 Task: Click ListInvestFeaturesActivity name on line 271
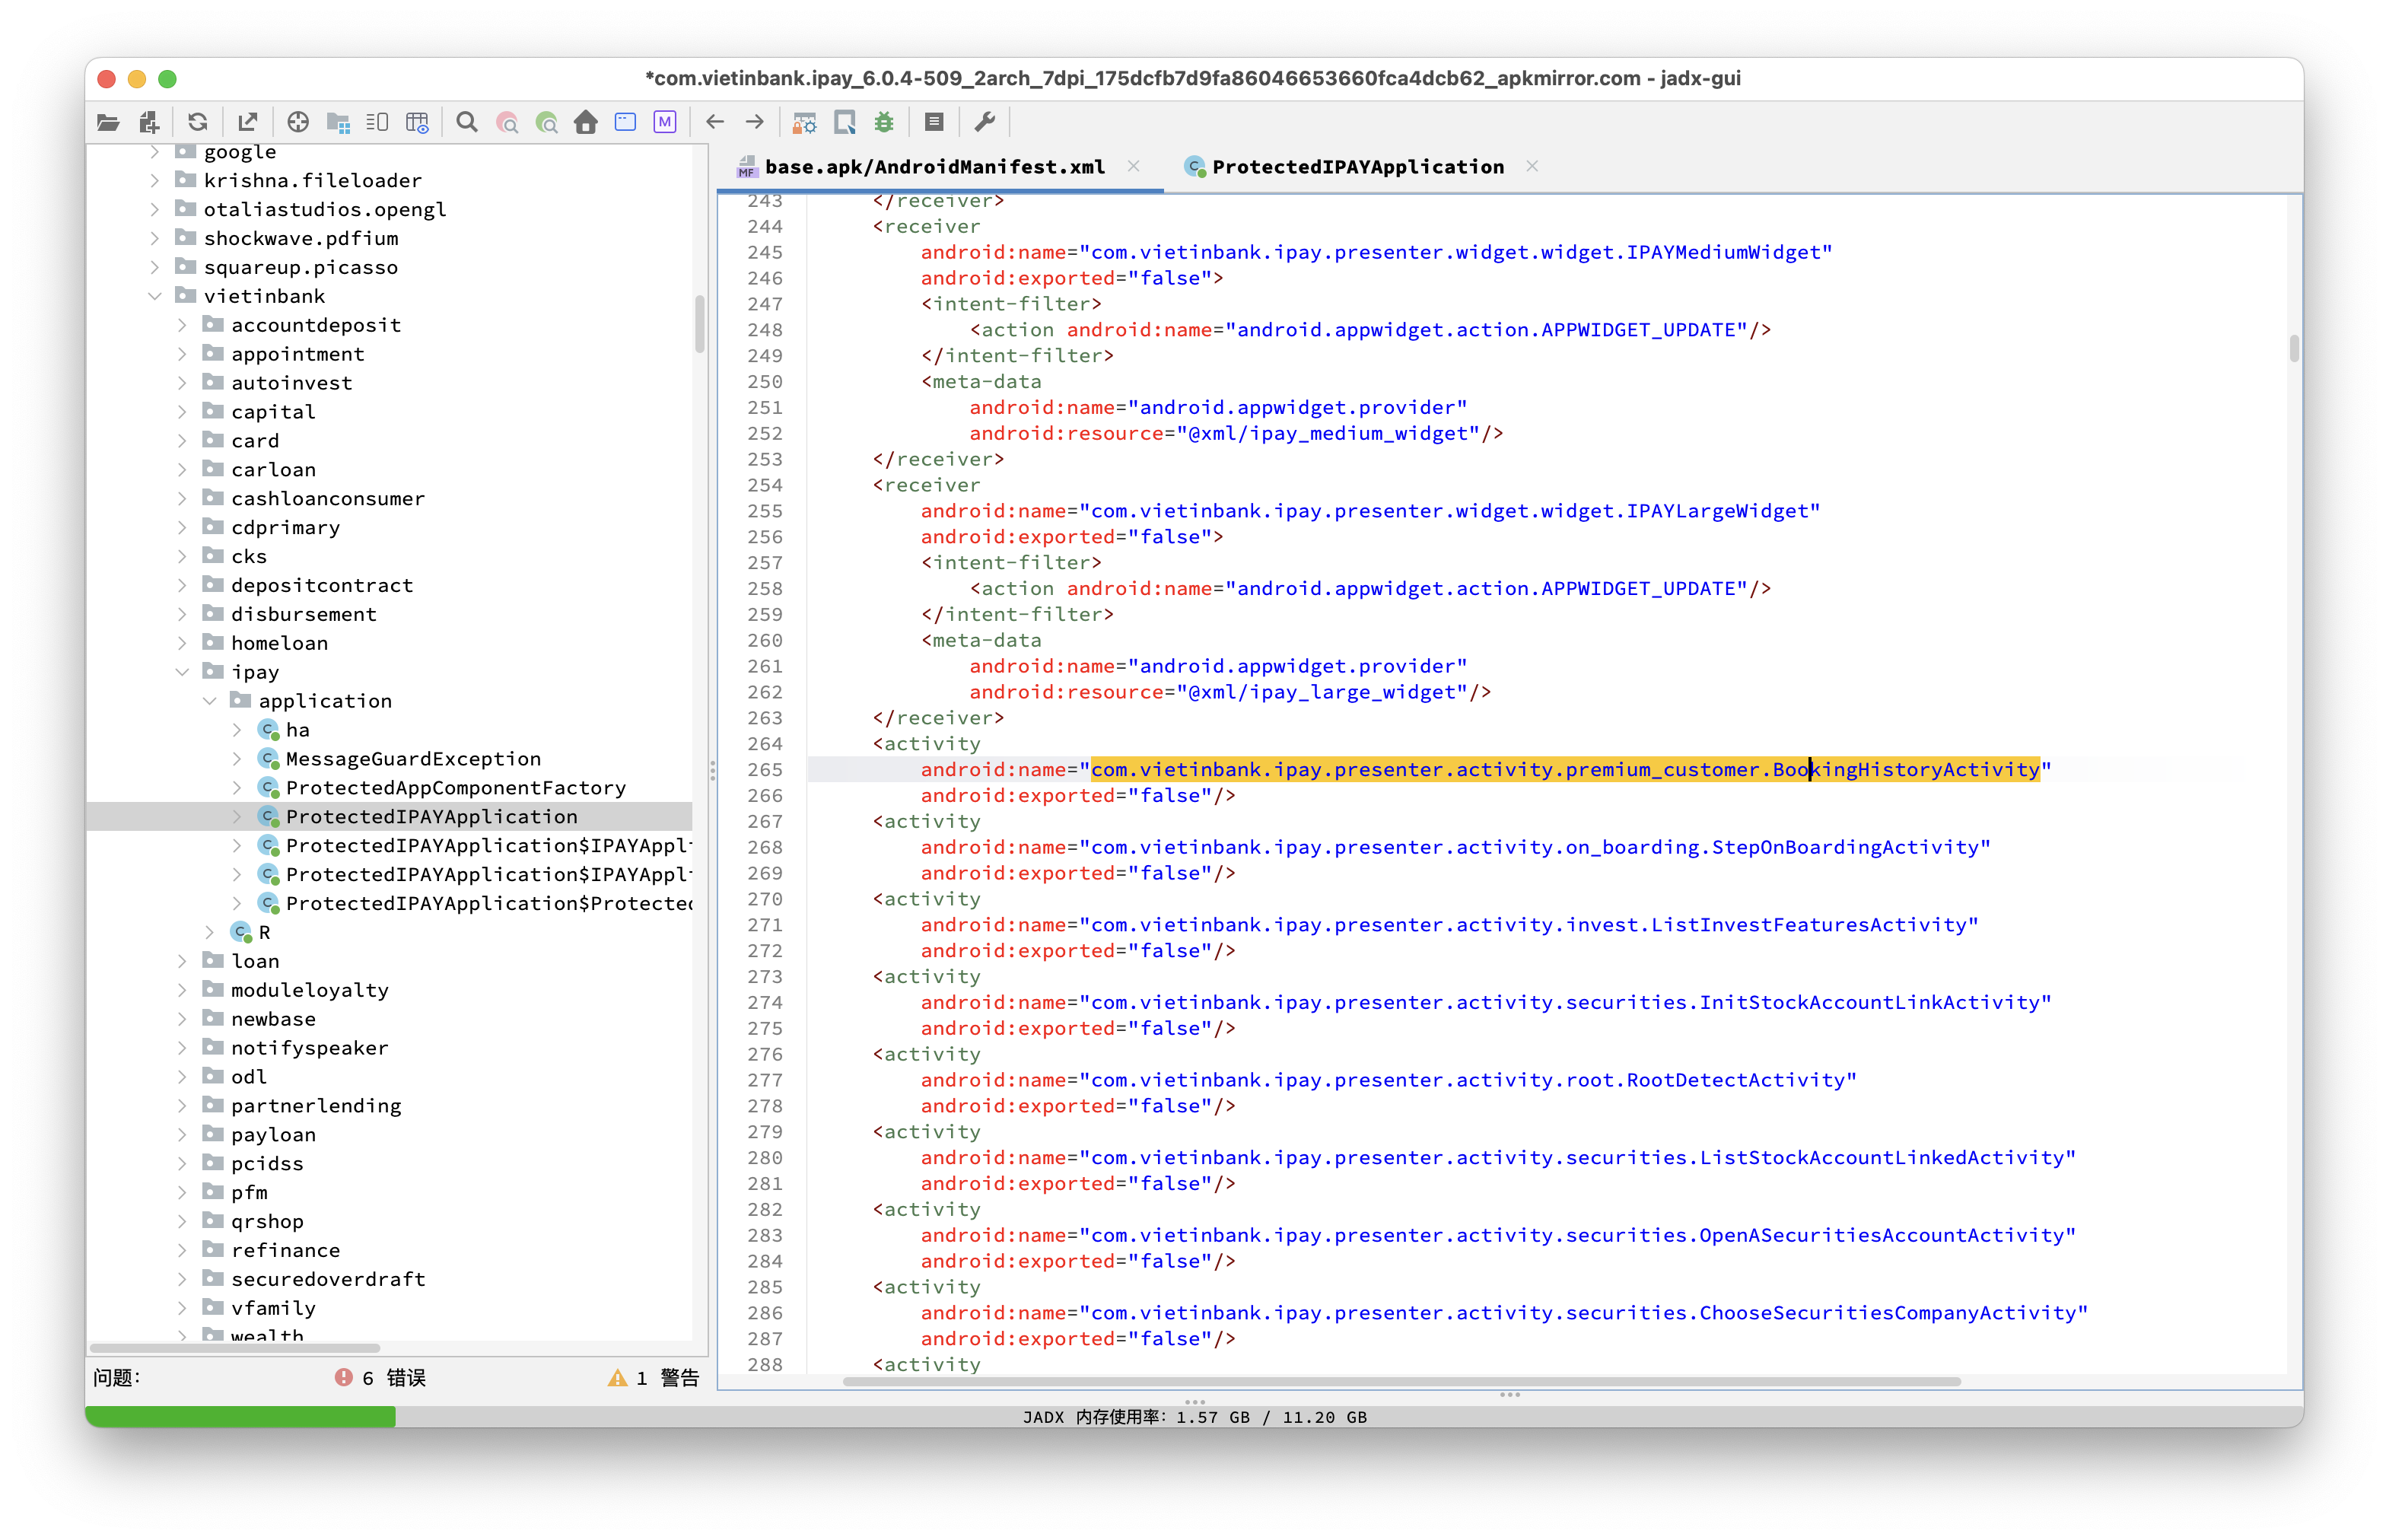(1808, 925)
